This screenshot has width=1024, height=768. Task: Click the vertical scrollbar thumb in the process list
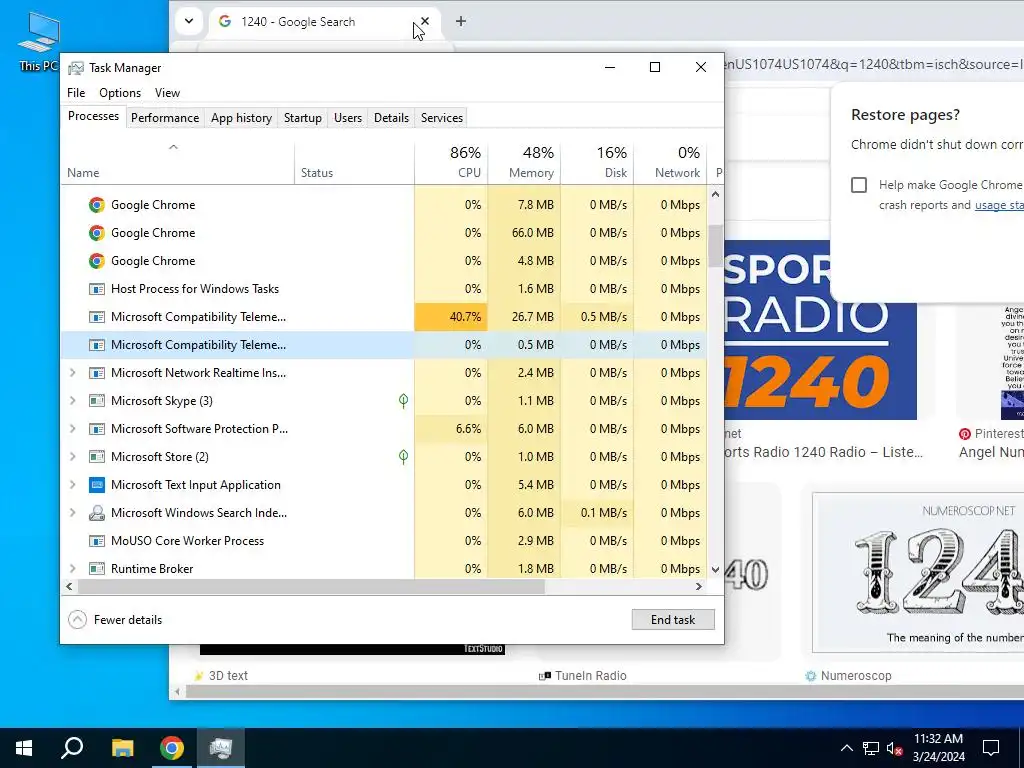pyautogui.click(x=715, y=246)
